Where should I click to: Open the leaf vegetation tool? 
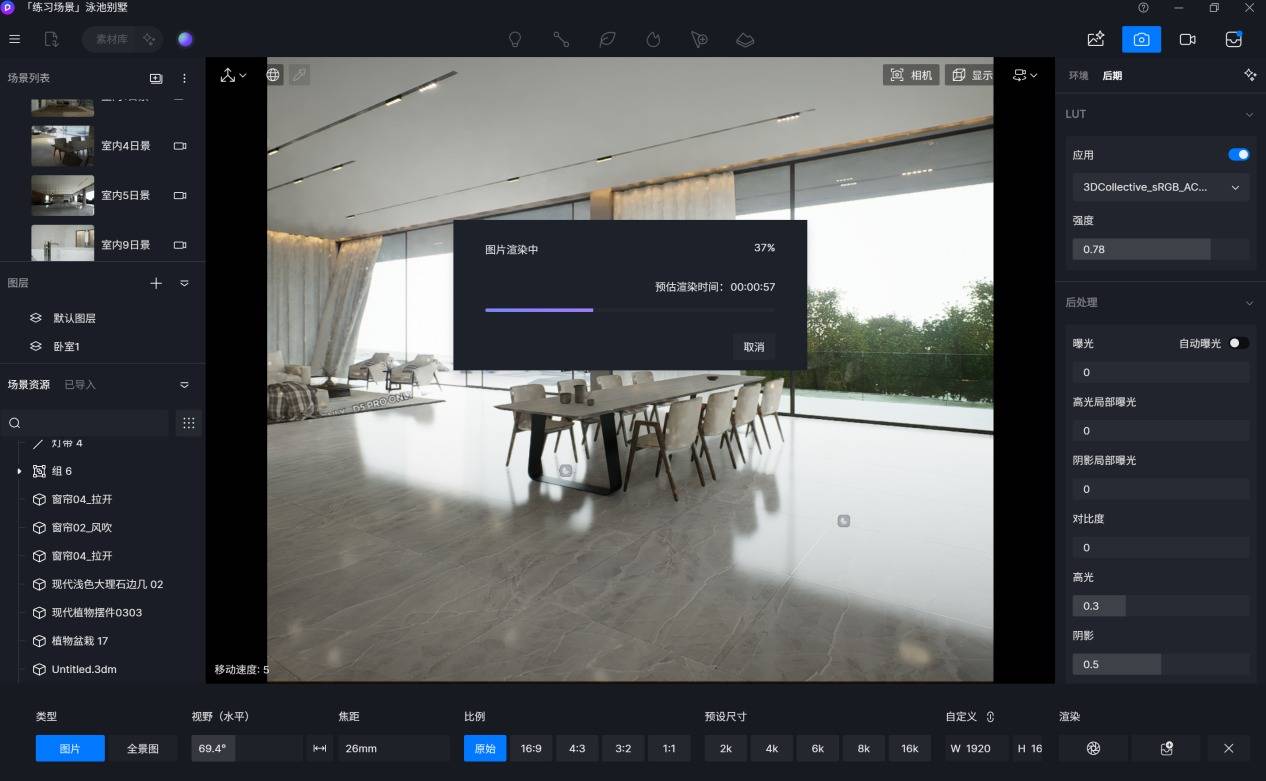click(x=607, y=39)
